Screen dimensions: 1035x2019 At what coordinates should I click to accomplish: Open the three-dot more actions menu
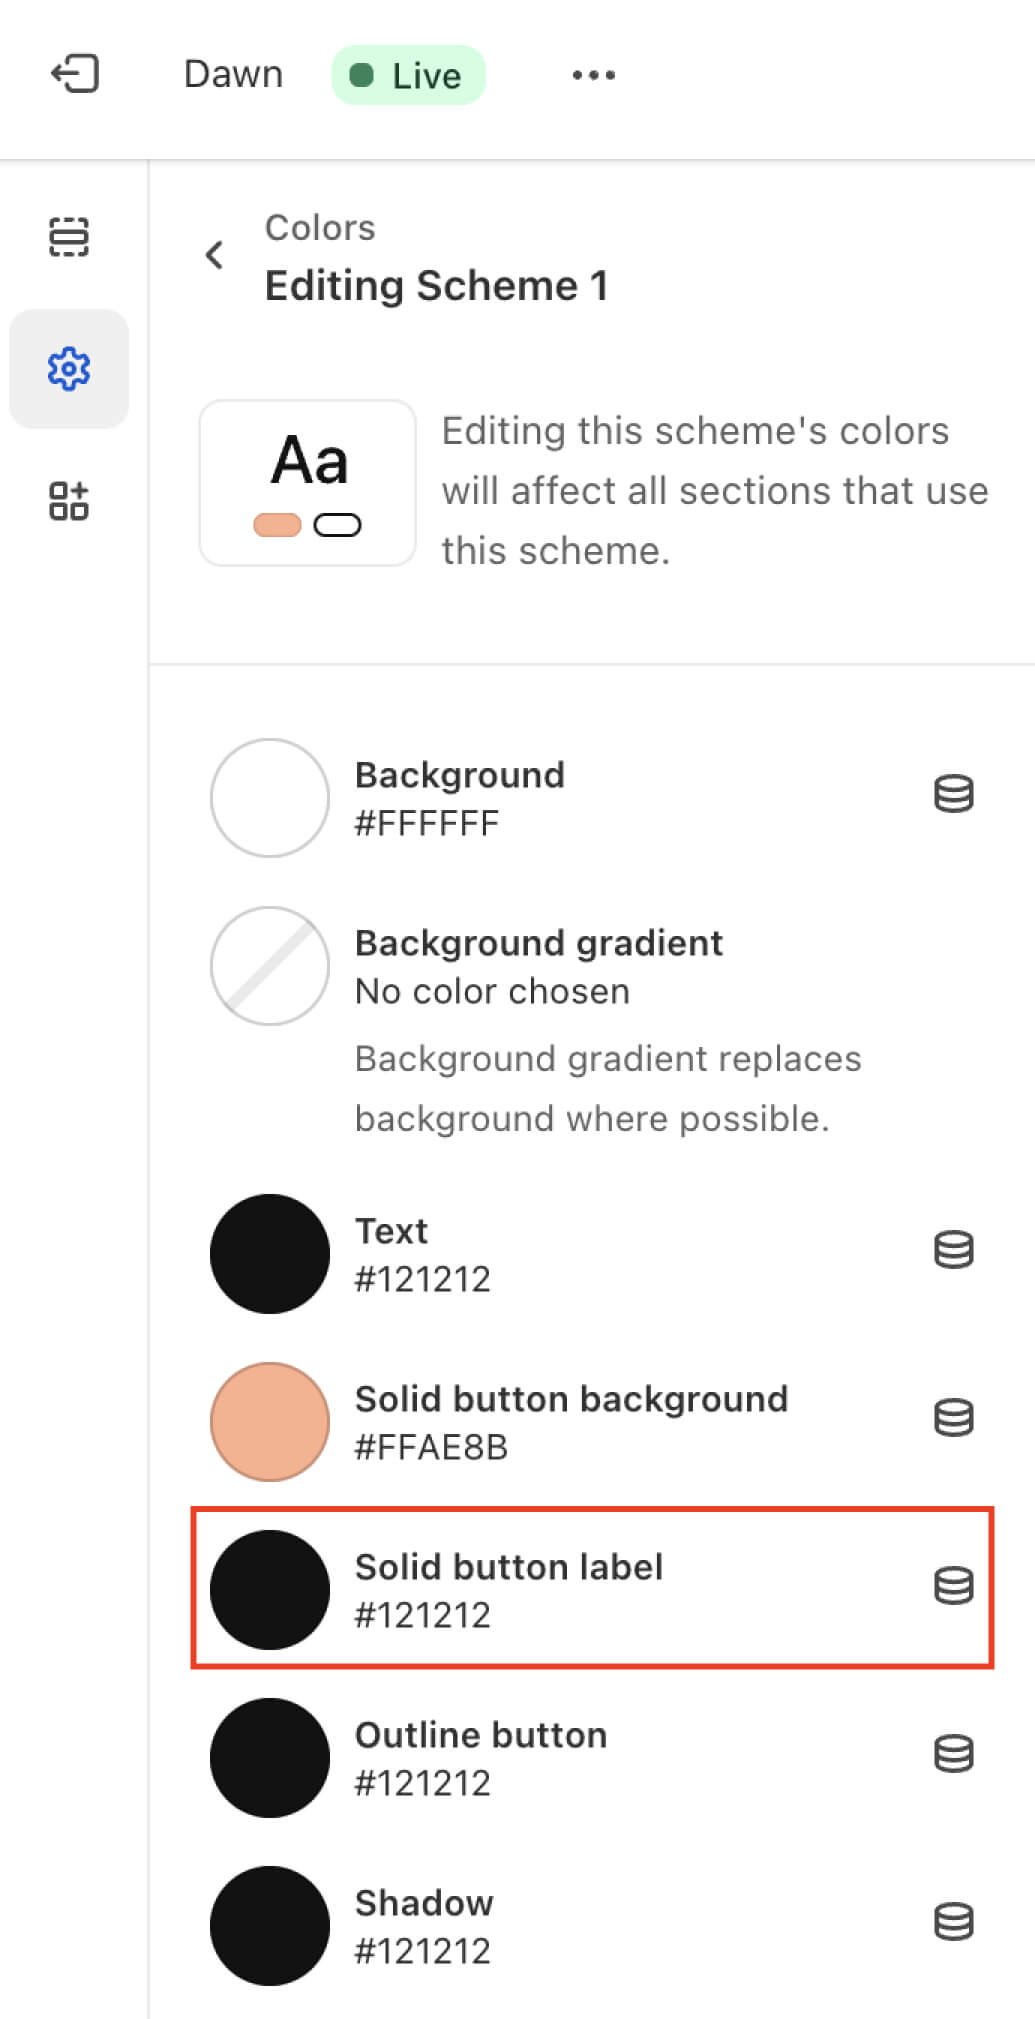(593, 75)
